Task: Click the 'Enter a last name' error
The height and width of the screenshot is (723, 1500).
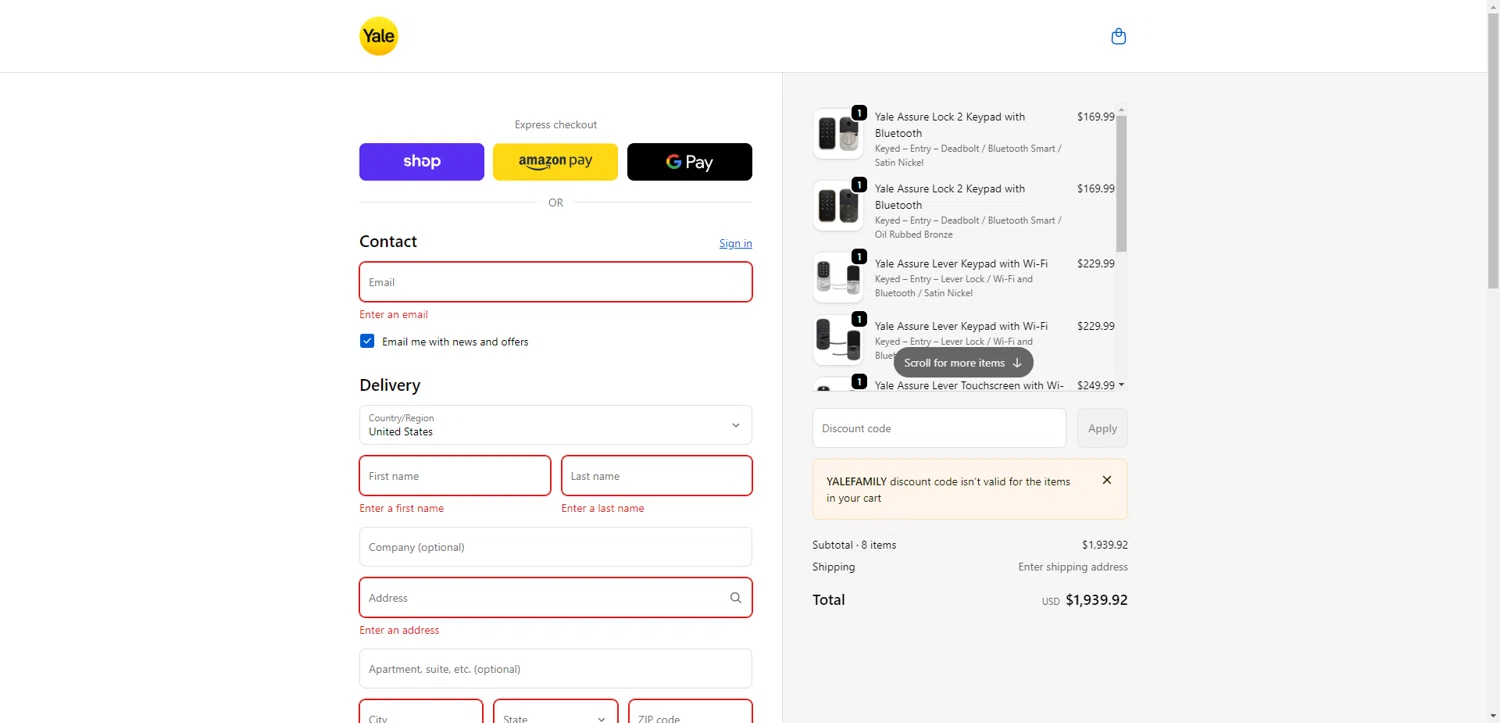Action: point(602,509)
